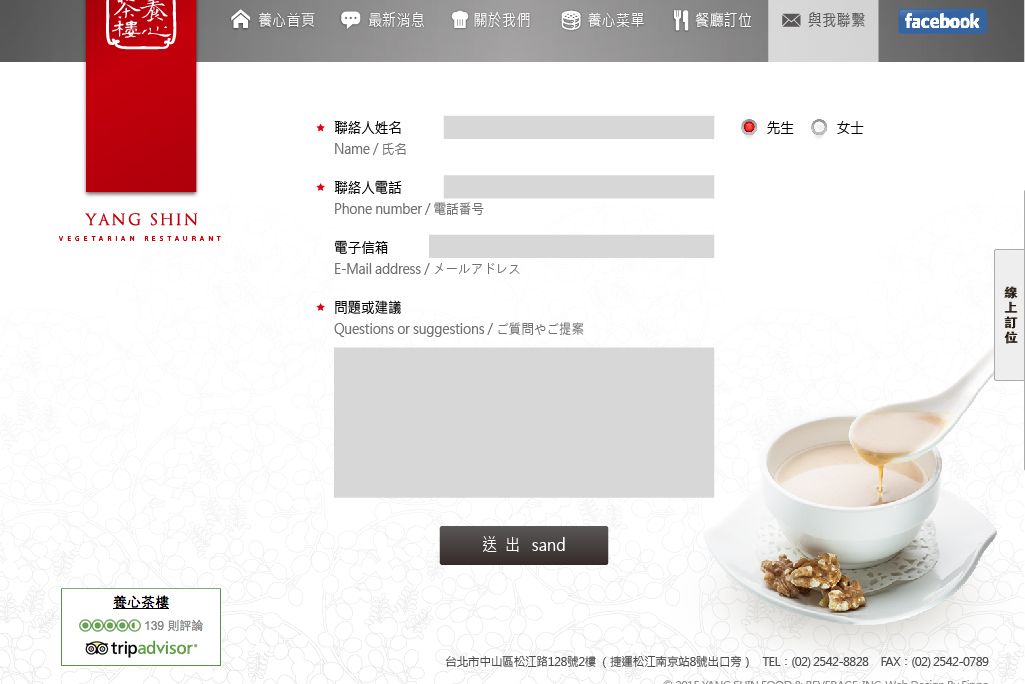Open the 線上訂位 side tab
Image resolution: width=1025 pixels, height=684 pixels.
point(1010,315)
